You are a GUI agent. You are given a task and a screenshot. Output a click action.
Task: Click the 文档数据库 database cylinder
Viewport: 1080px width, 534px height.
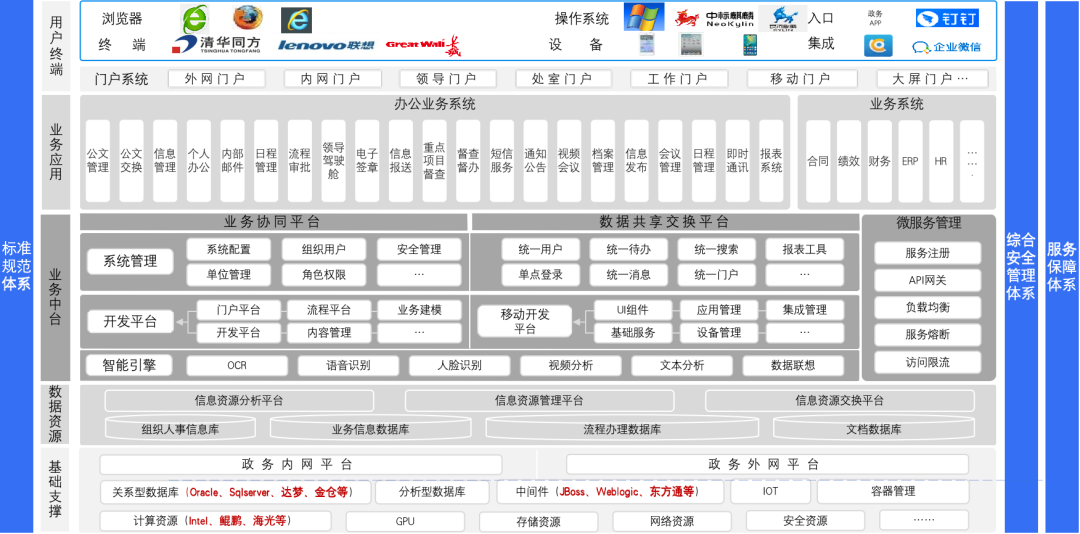tap(874, 429)
